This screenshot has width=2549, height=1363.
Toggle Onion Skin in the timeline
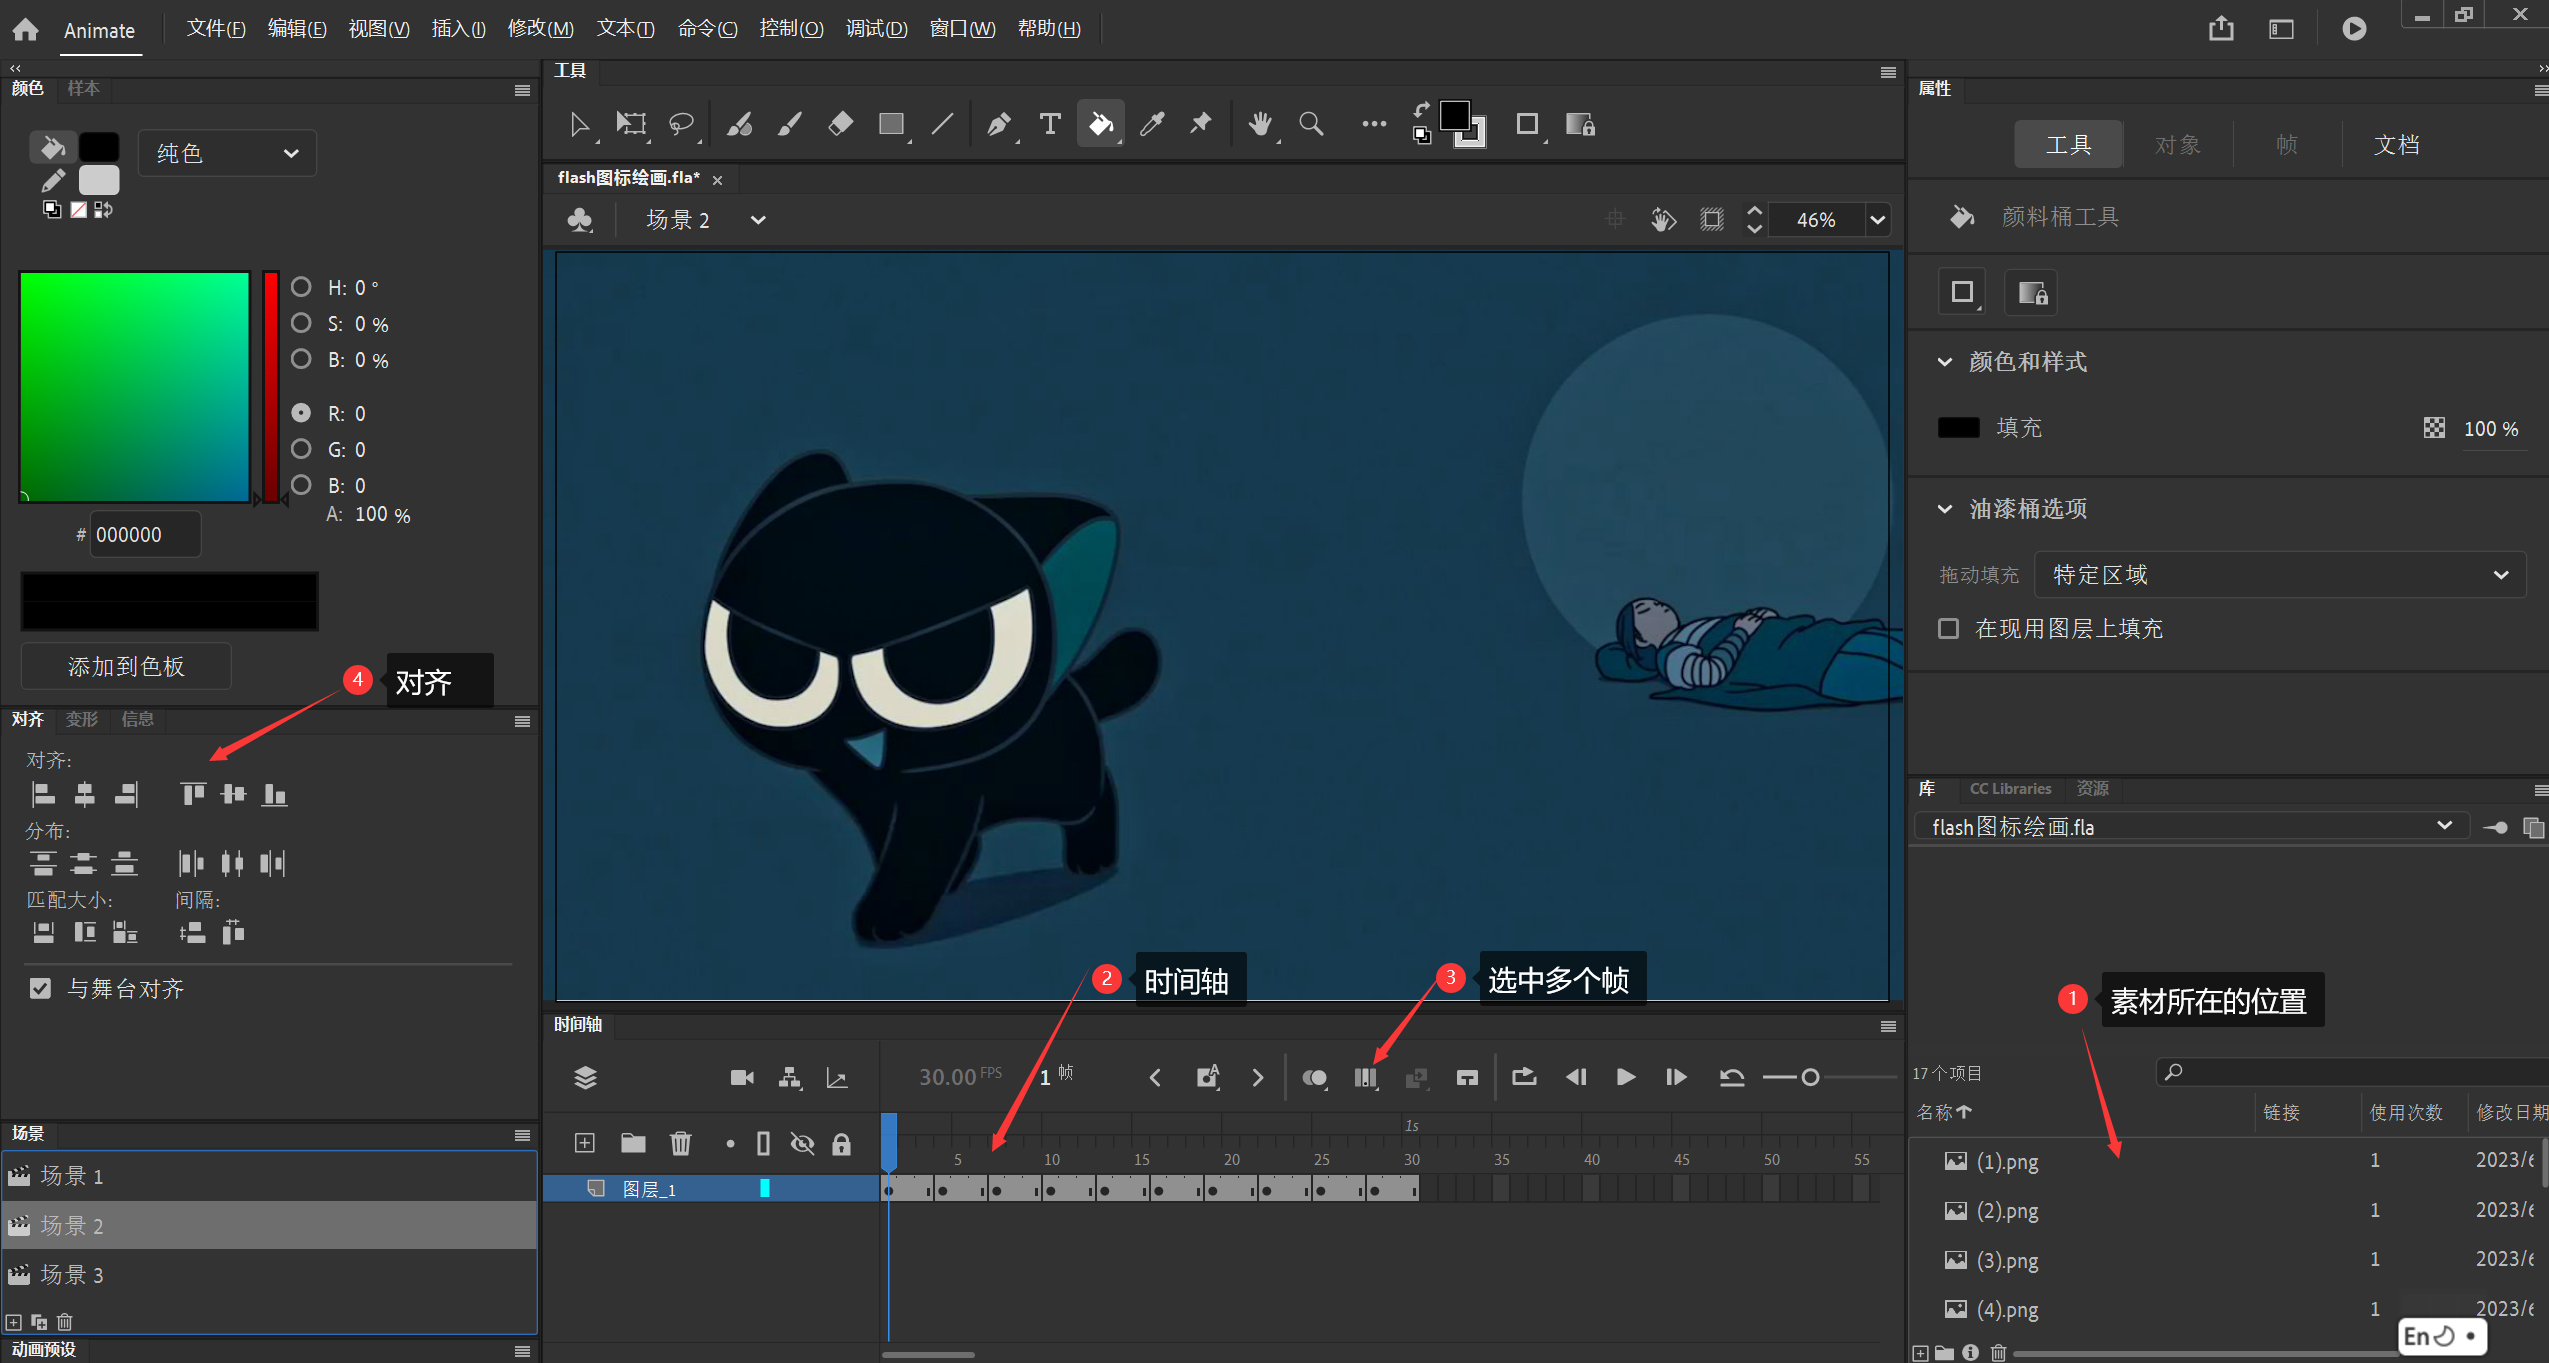tap(1314, 1077)
